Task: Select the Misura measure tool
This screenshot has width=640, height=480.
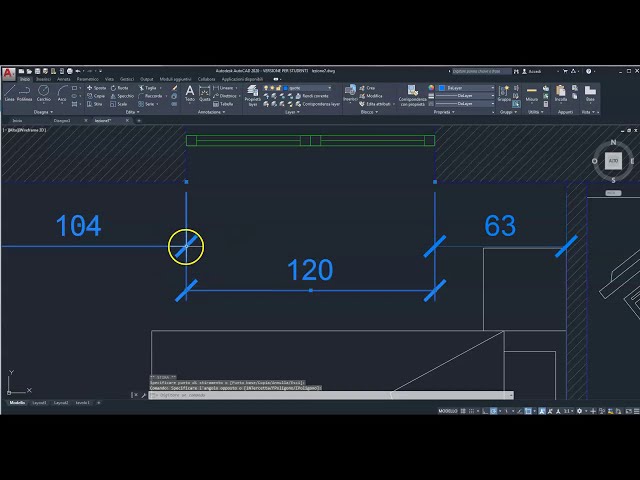Action: (532, 94)
